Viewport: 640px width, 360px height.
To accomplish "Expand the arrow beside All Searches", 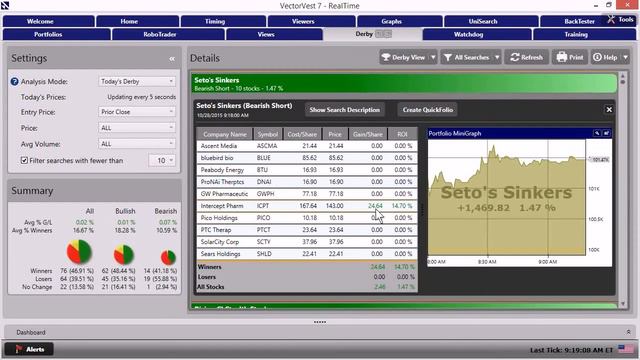I will pyautogui.click(x=497, y=58).
